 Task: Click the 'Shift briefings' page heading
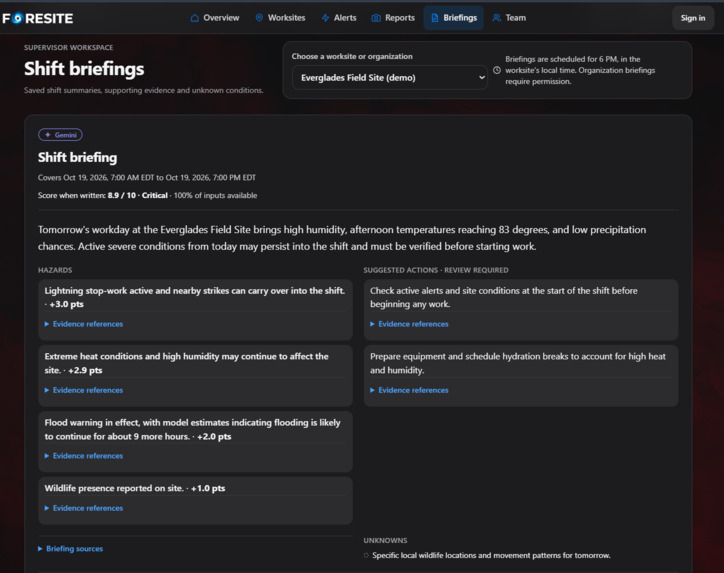point(84,69)
